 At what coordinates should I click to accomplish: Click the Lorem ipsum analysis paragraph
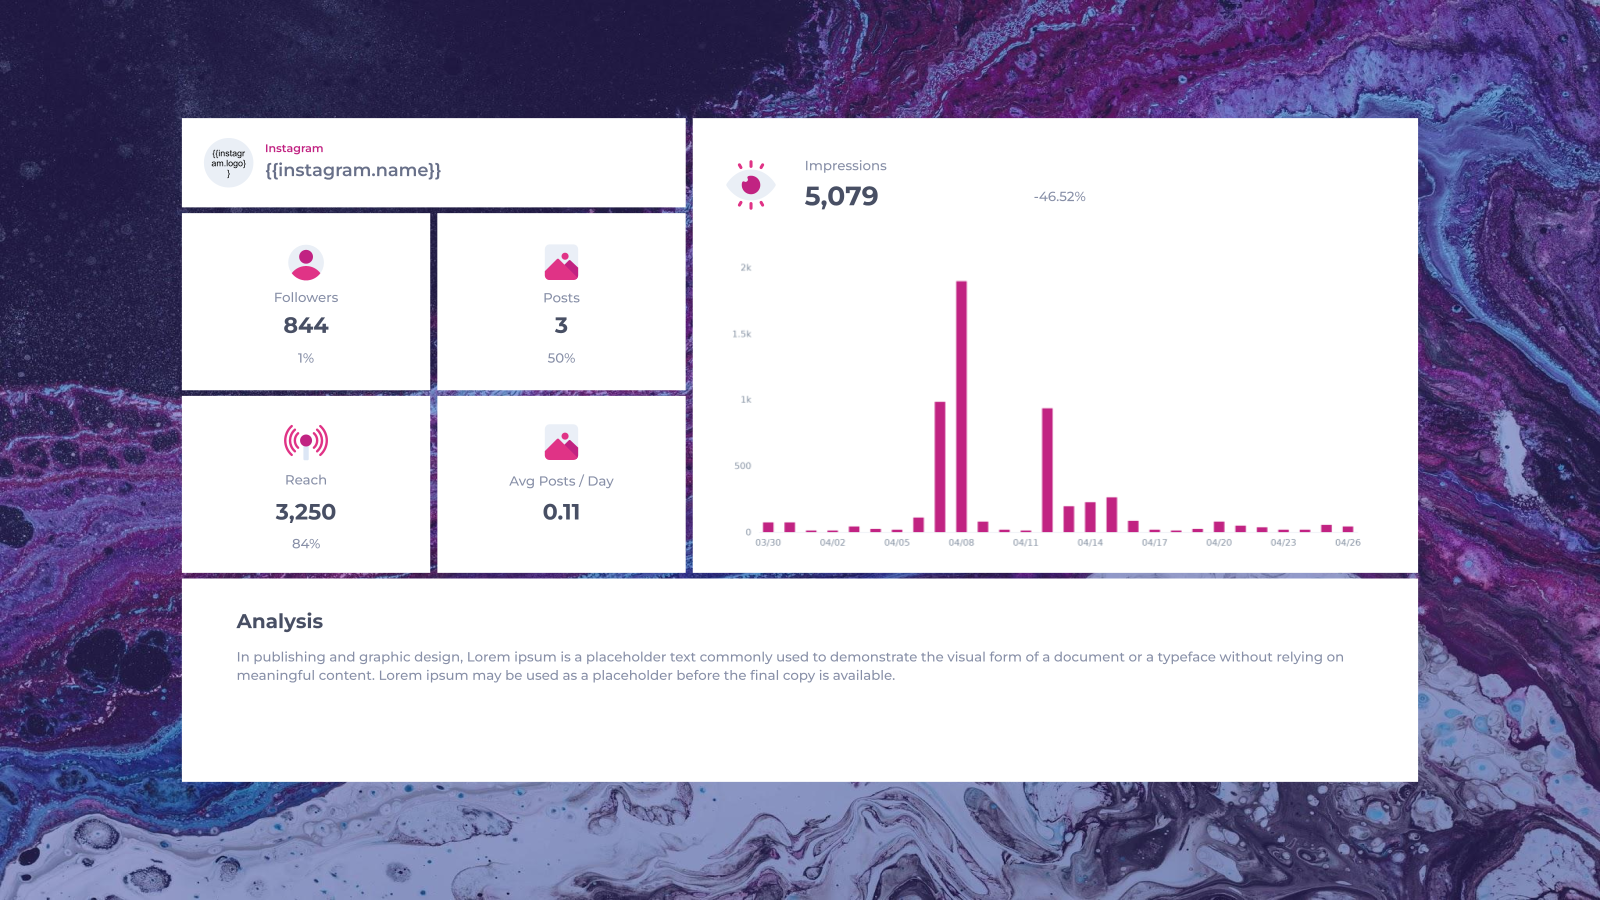click(x=790, y=666)
